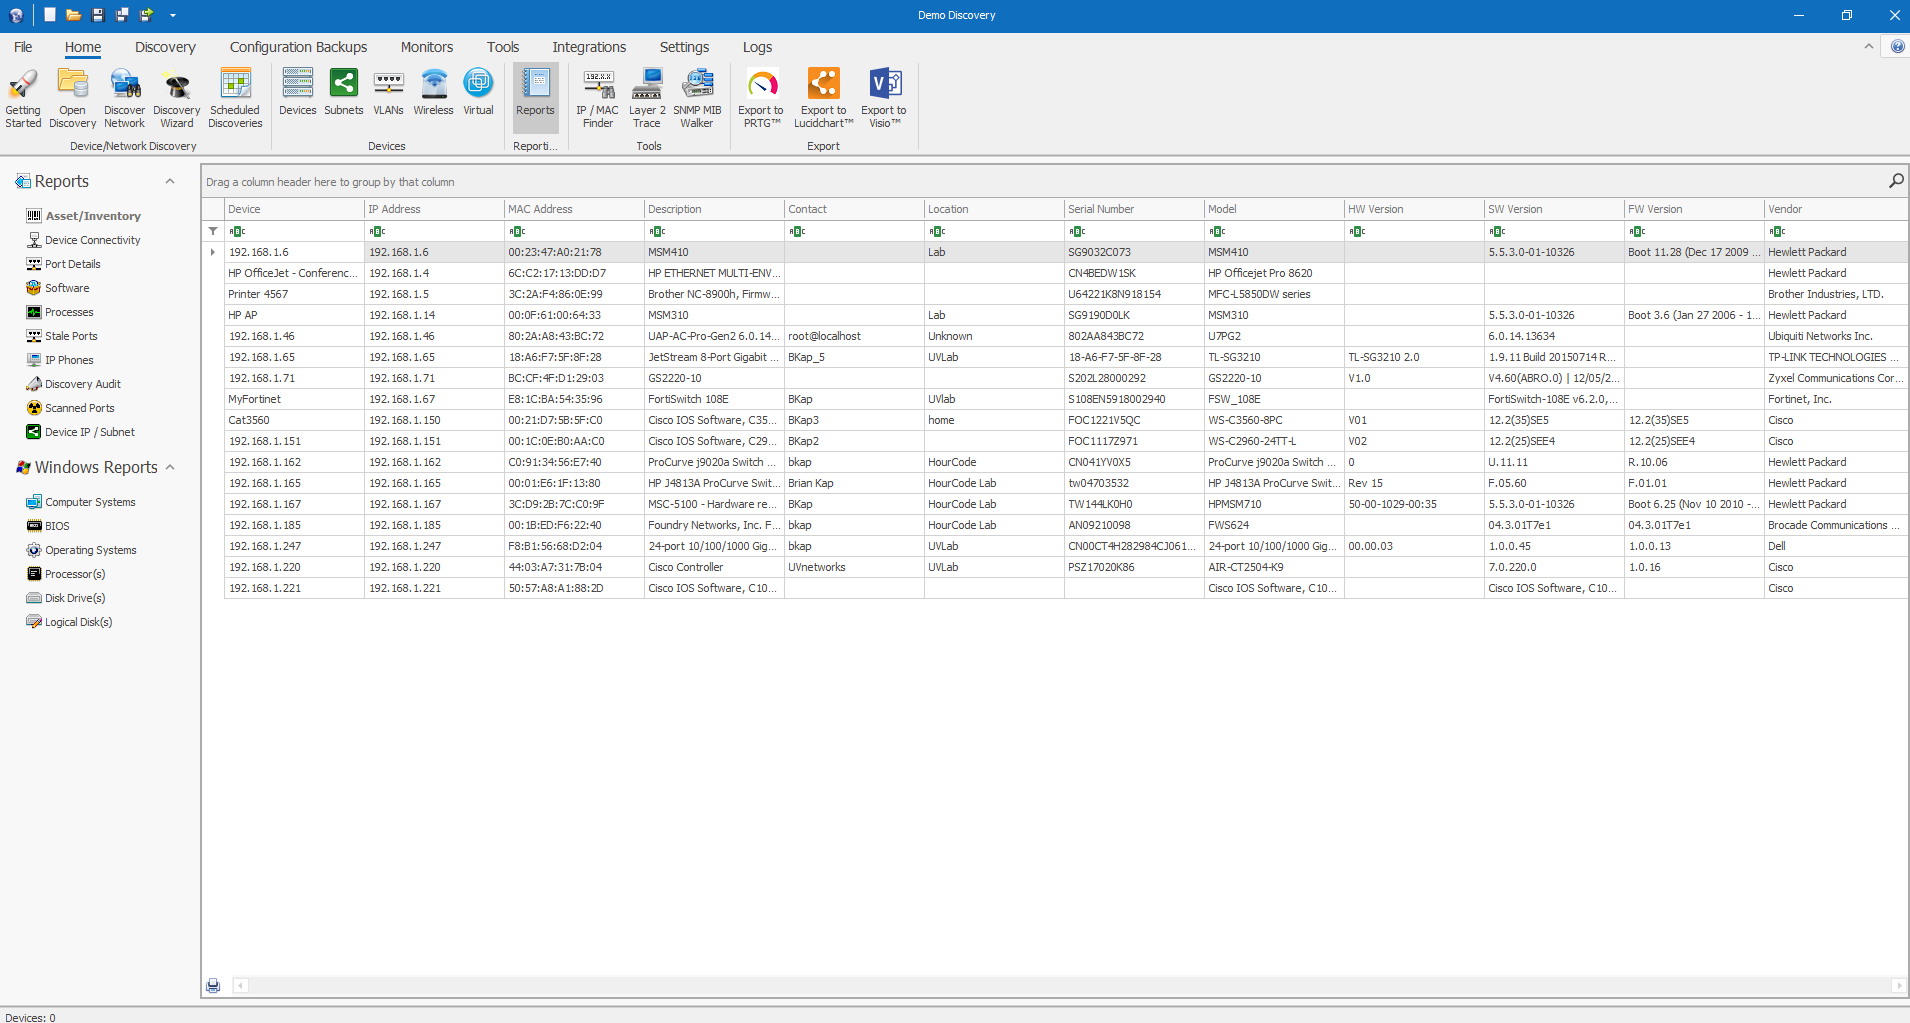
Task: Click the Brocade Communications vendor cell
Action: coord(1836,525)
